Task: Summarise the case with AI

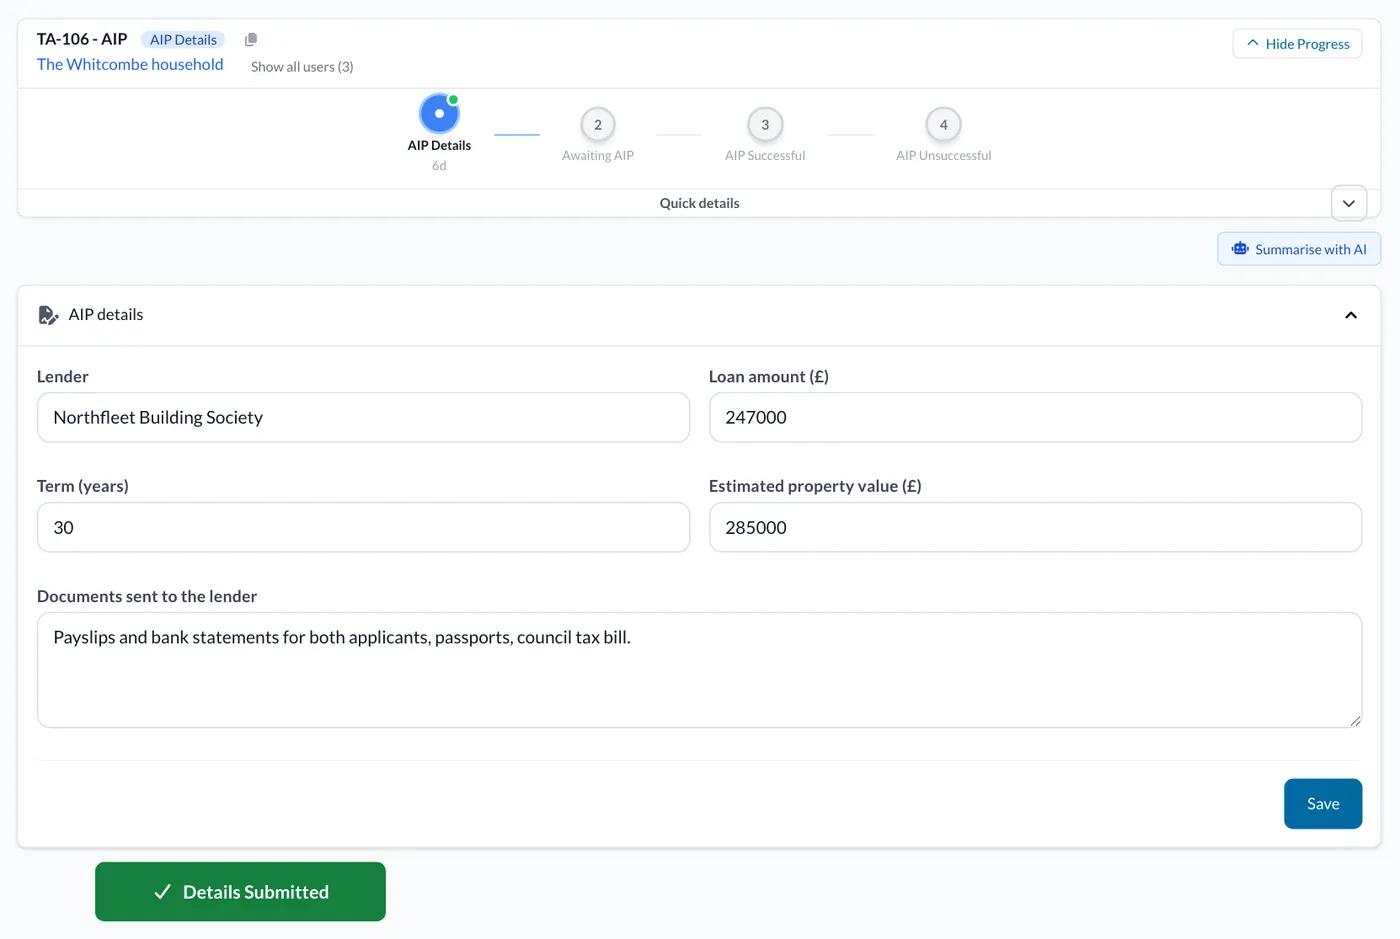Action: click(x=1299, y=249)
